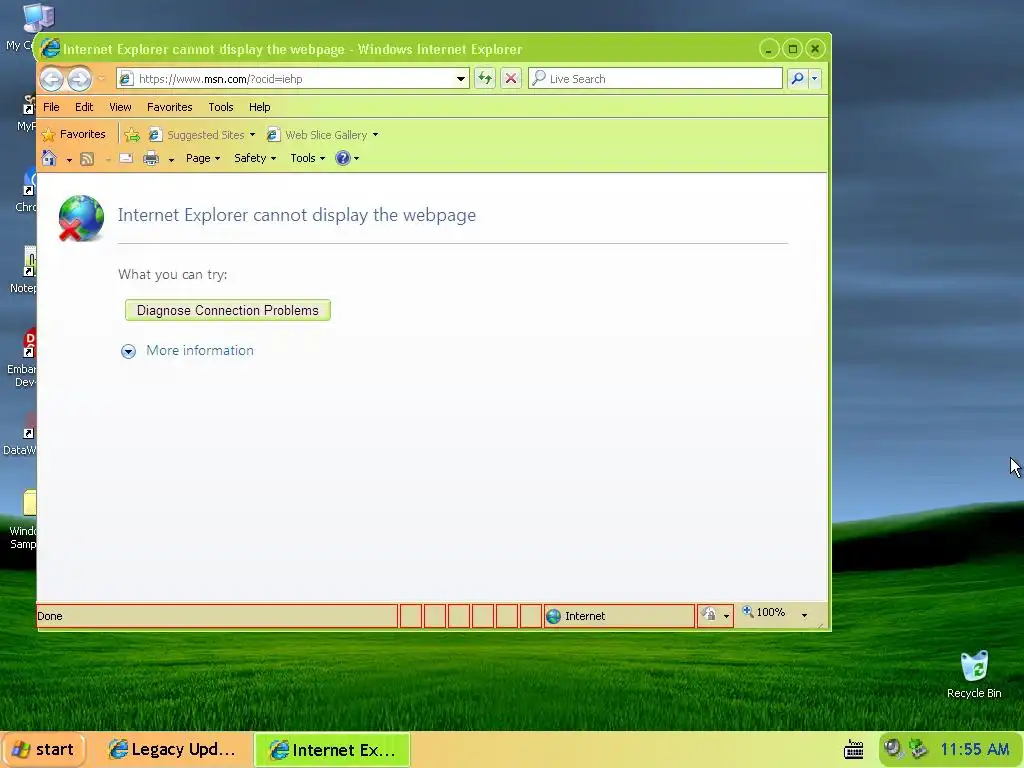
Task: Click the page icon in address bar
Action: click(127, 79)
